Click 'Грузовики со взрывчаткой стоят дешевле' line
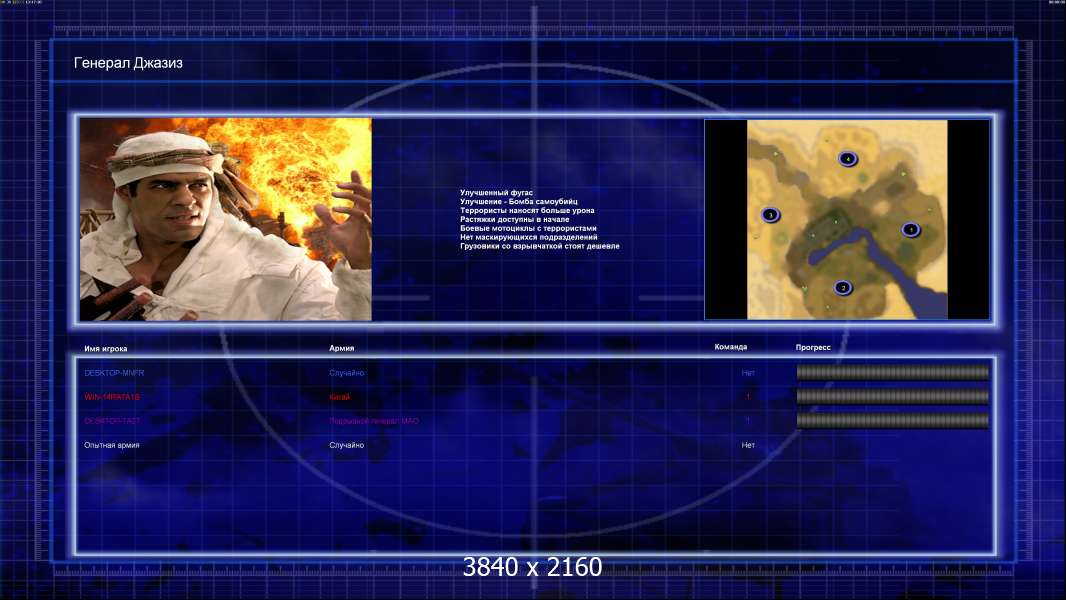 540,246
